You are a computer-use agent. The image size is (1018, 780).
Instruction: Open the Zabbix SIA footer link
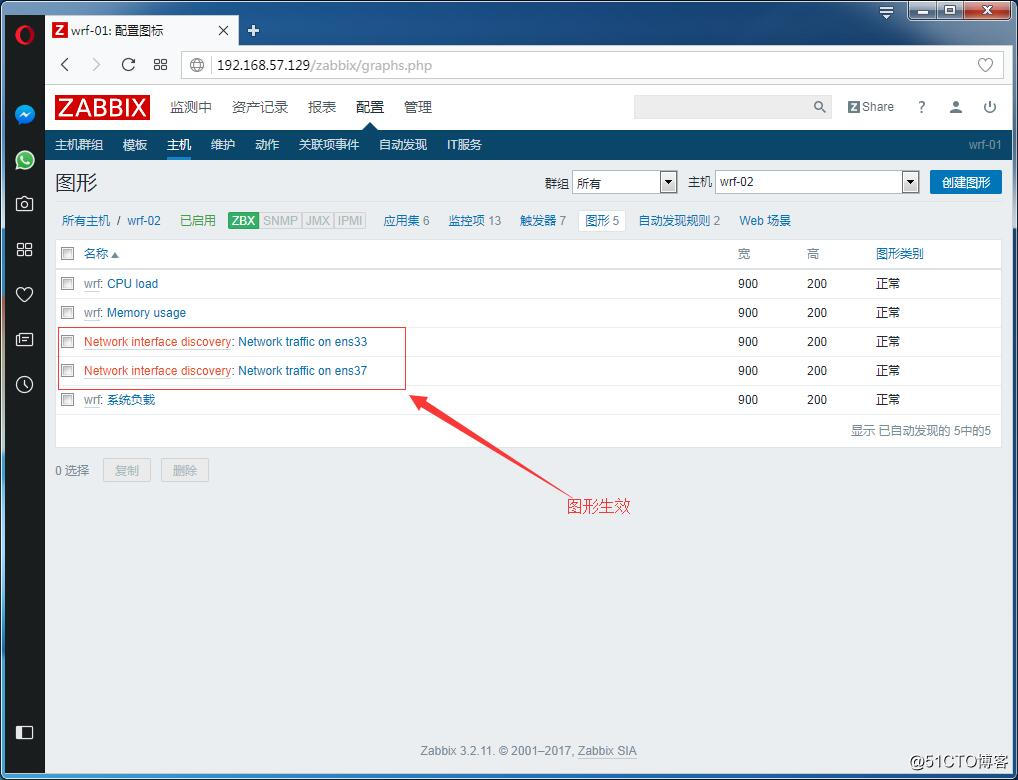tap(607, 751)
